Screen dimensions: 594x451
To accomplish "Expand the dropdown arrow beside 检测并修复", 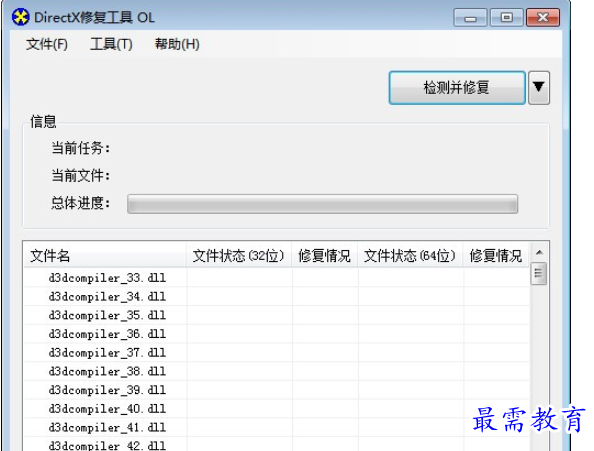I will (x=539, y=87).
